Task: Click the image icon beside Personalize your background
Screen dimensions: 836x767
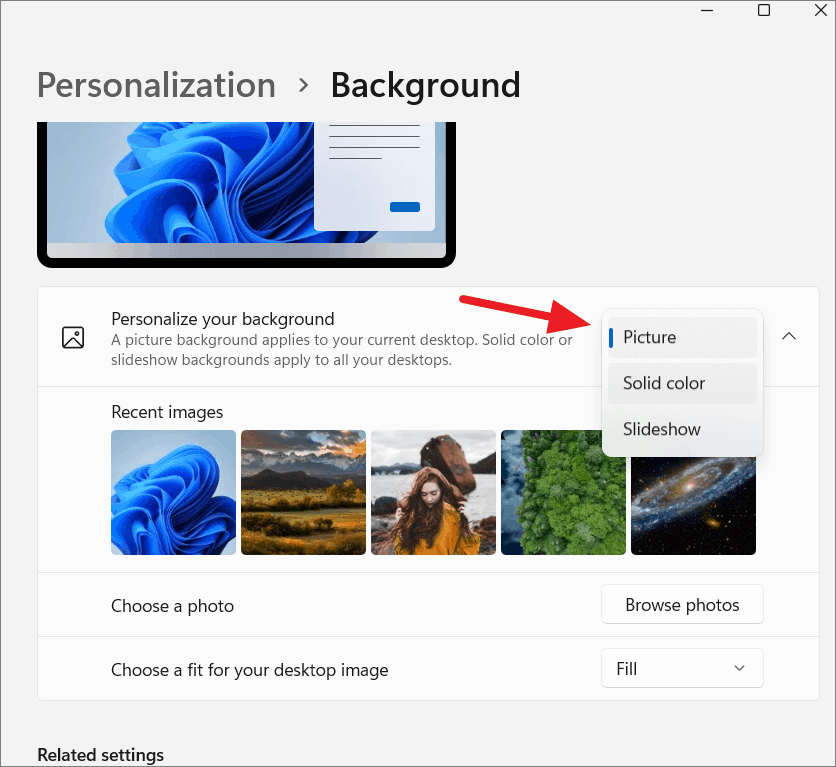Action: coord(73,337)
